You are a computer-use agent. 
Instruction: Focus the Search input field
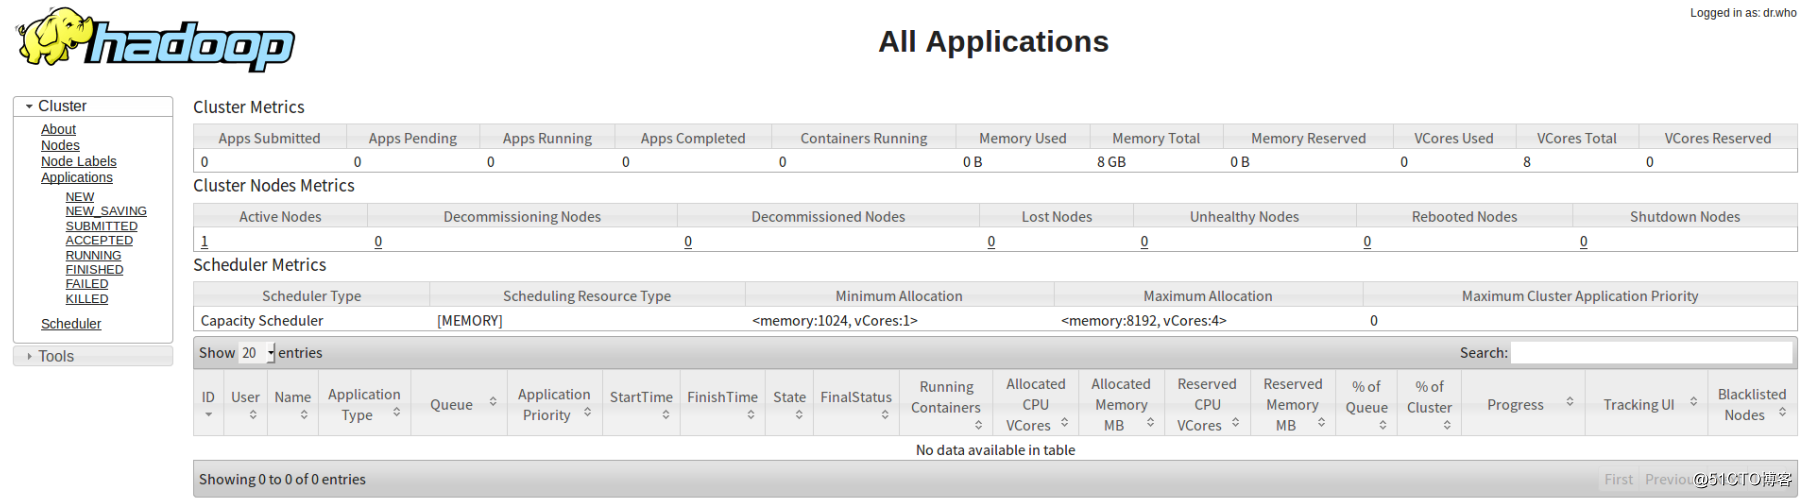pyautogui.click(x=1651, y=353)
